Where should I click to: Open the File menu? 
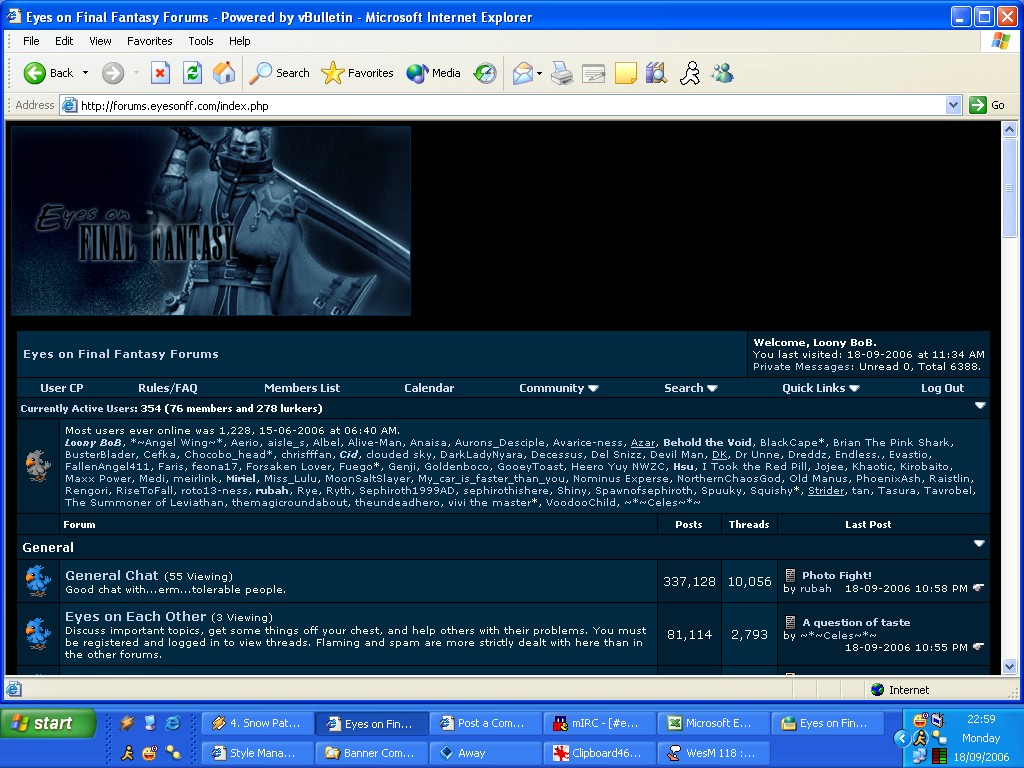(x=31, y=41)
